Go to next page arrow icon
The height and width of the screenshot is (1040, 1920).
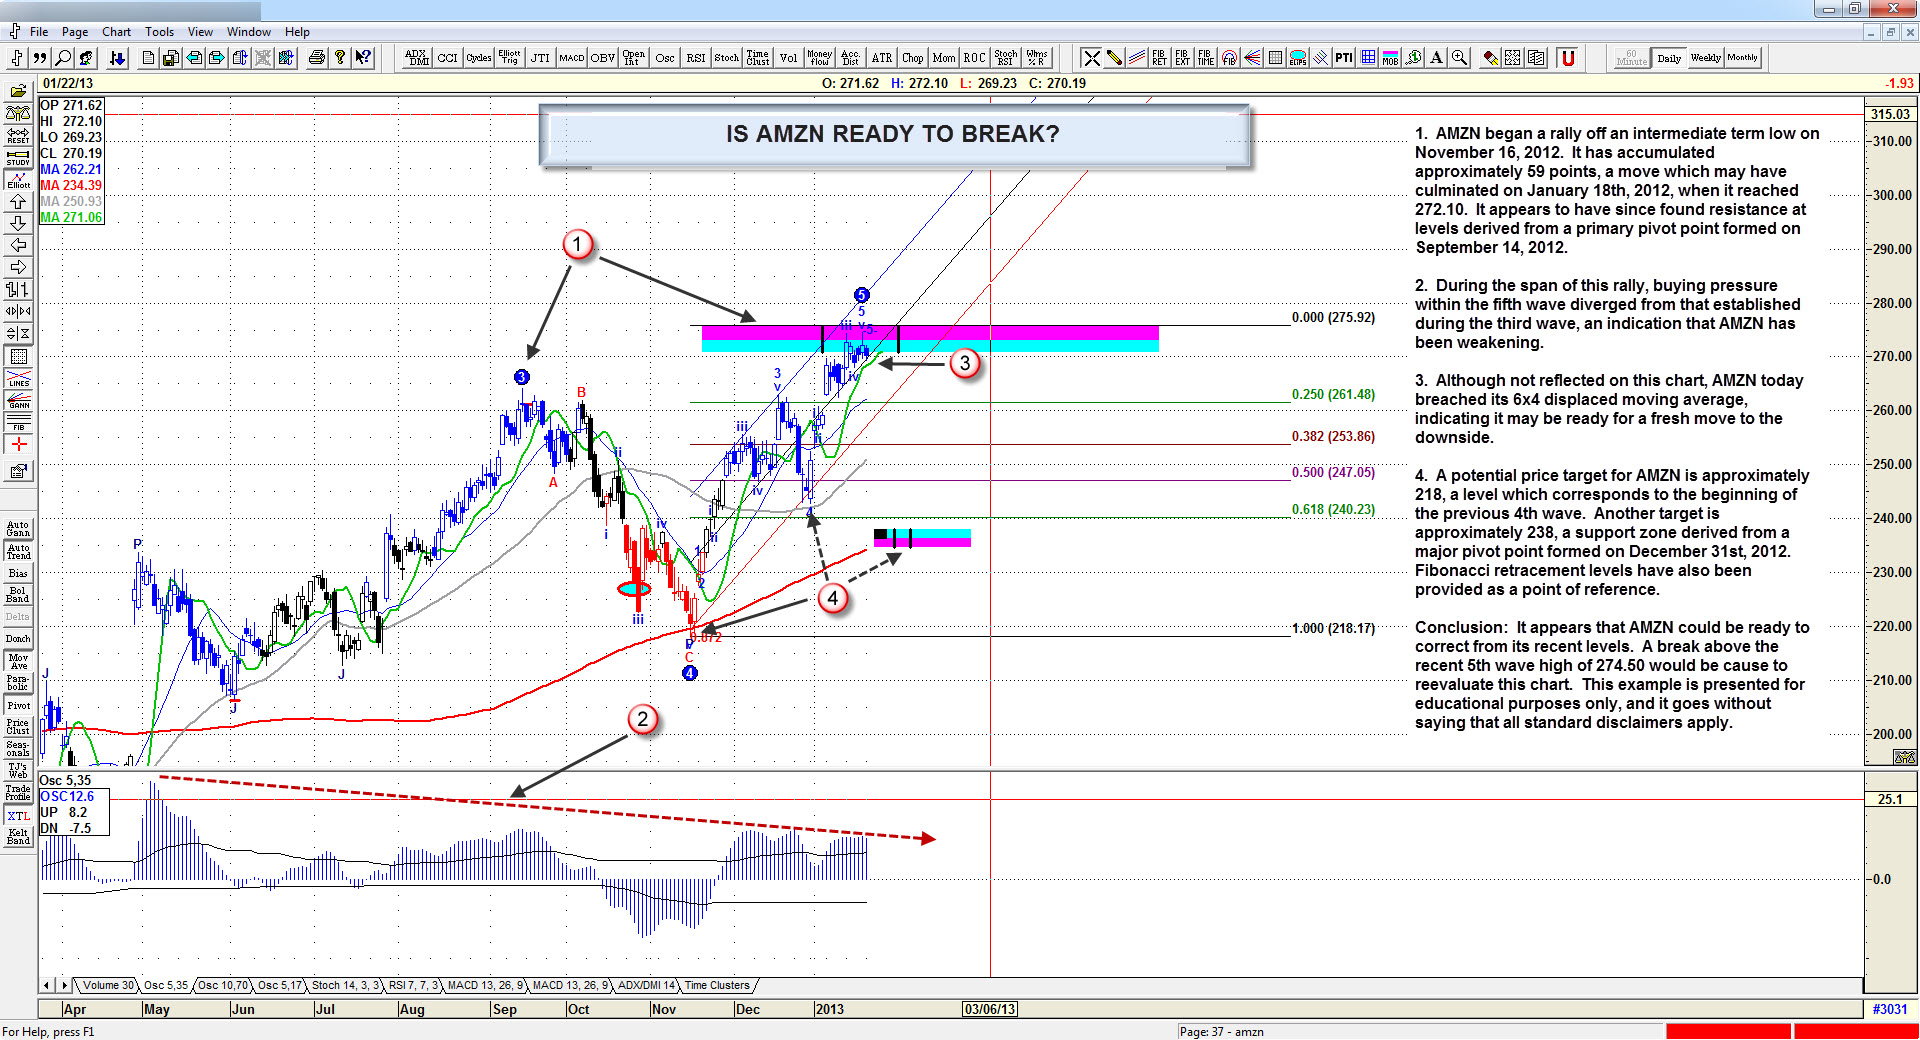point(216,58)
